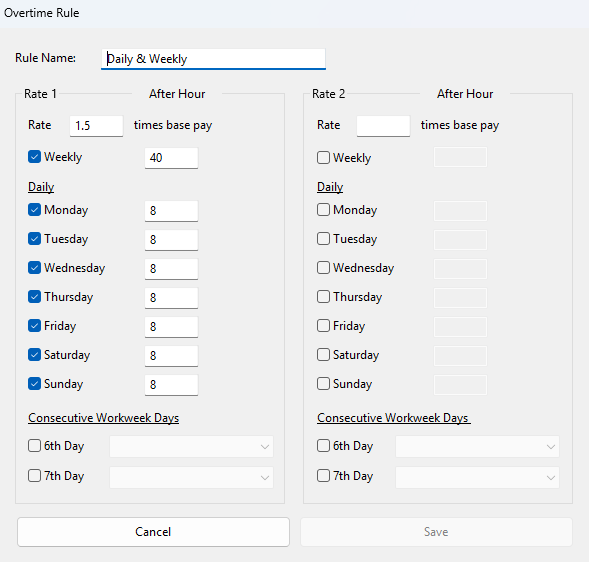This screenshot has width=589, height=562.
Task: Check Rate 2 Tuesday checkbox
Action: tap(323, 239)
